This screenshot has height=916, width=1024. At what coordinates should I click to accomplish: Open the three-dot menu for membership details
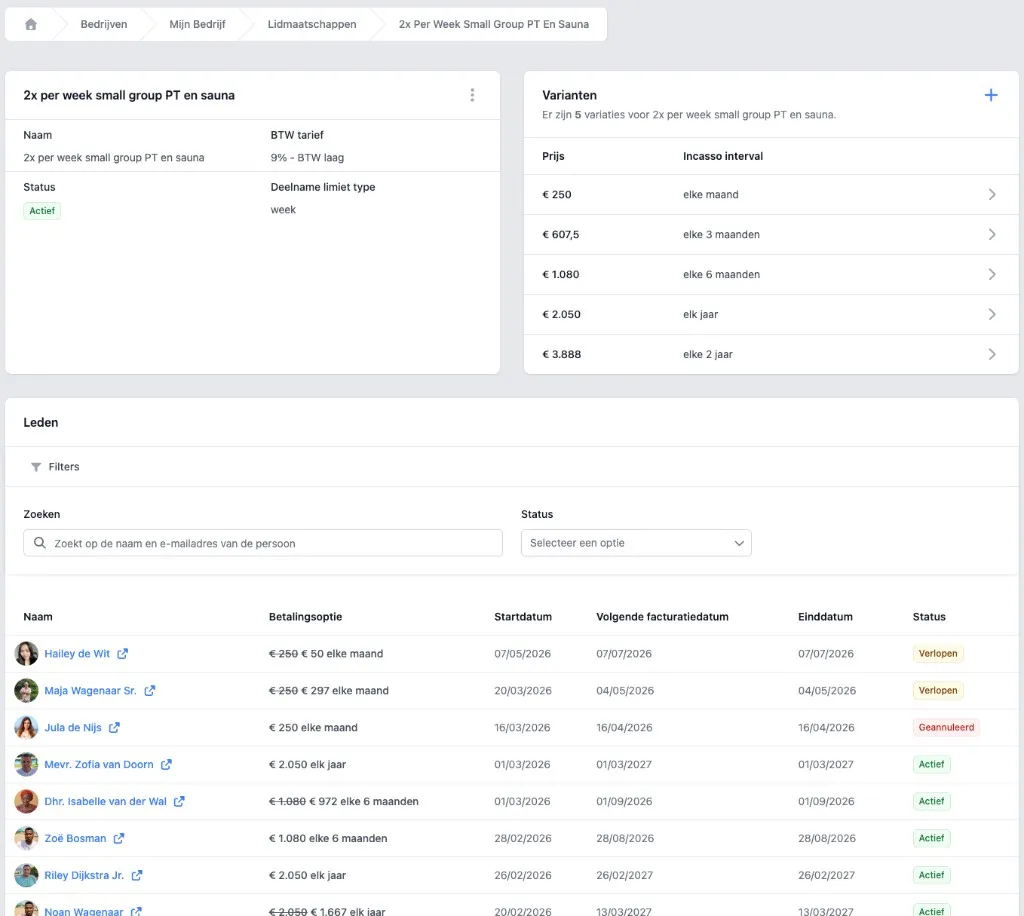[472, 95]
